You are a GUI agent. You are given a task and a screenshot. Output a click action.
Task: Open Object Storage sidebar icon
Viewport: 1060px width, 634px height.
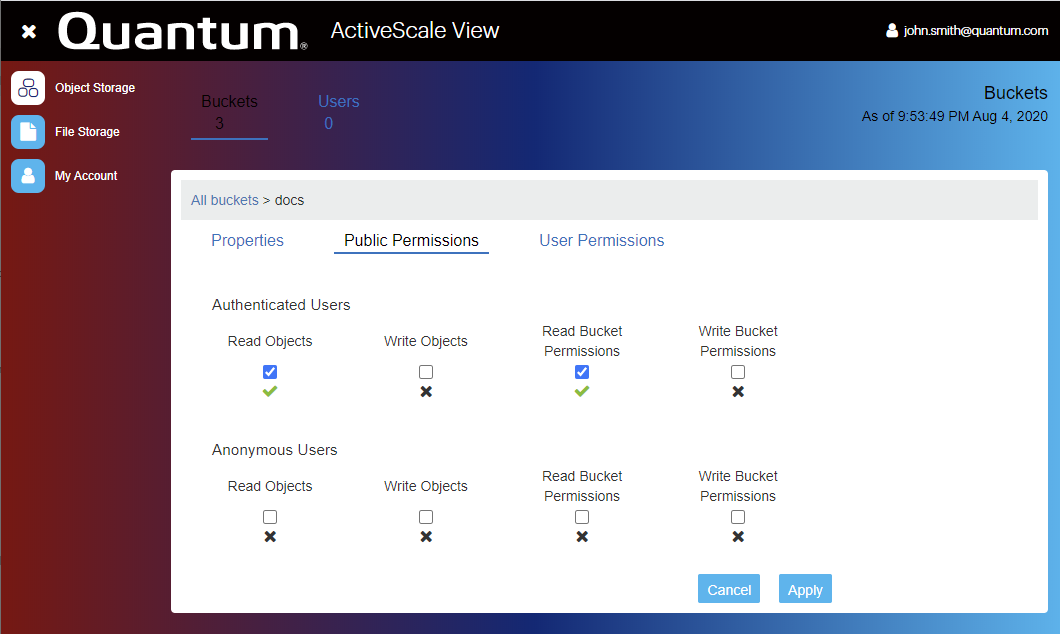(28, 88)
